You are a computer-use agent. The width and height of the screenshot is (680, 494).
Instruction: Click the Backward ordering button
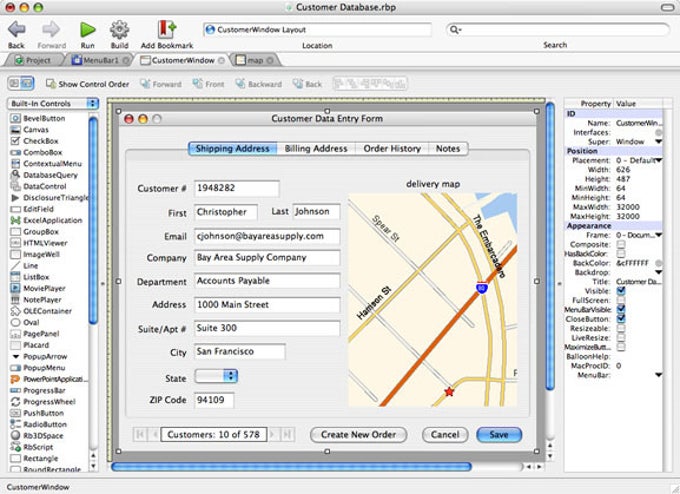(258, 84)
